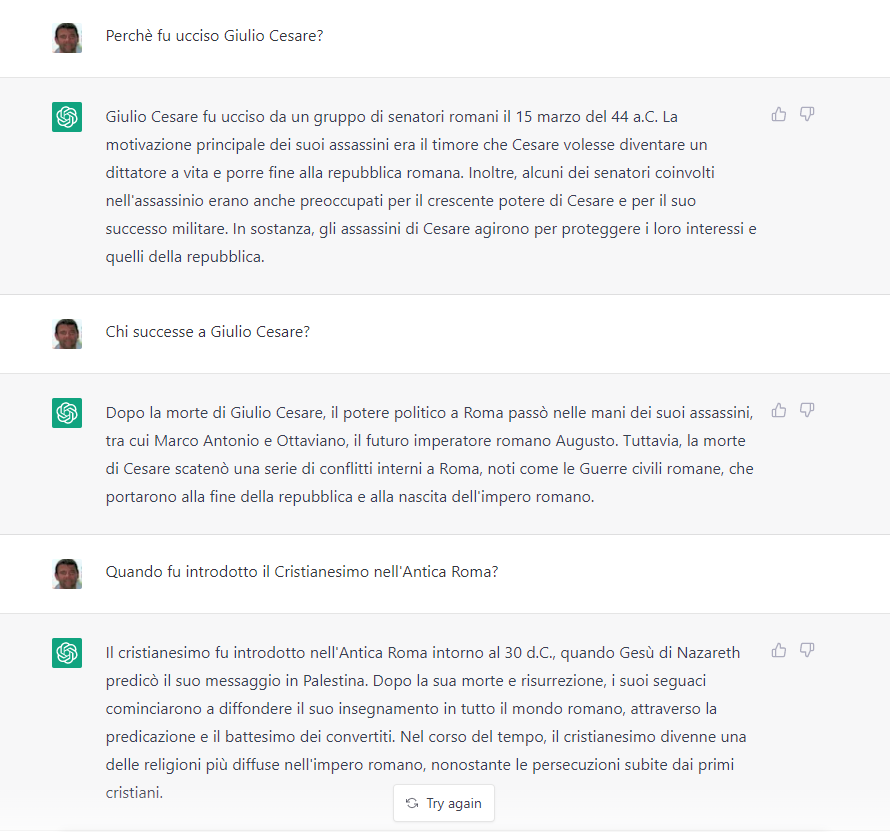Click the user avatar next to 'Perchè fu ucciso'
Image resolution: width=890 pixels, height=832 pixels.
[67, 38]
